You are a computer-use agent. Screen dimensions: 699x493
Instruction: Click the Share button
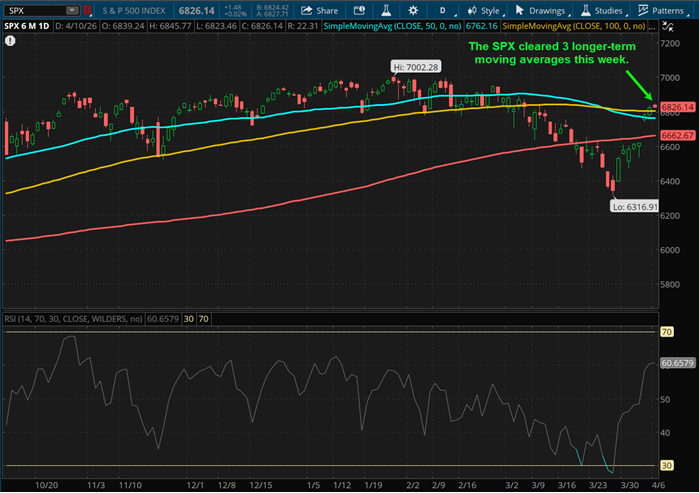pyautogui.click(x=319, y=11)
